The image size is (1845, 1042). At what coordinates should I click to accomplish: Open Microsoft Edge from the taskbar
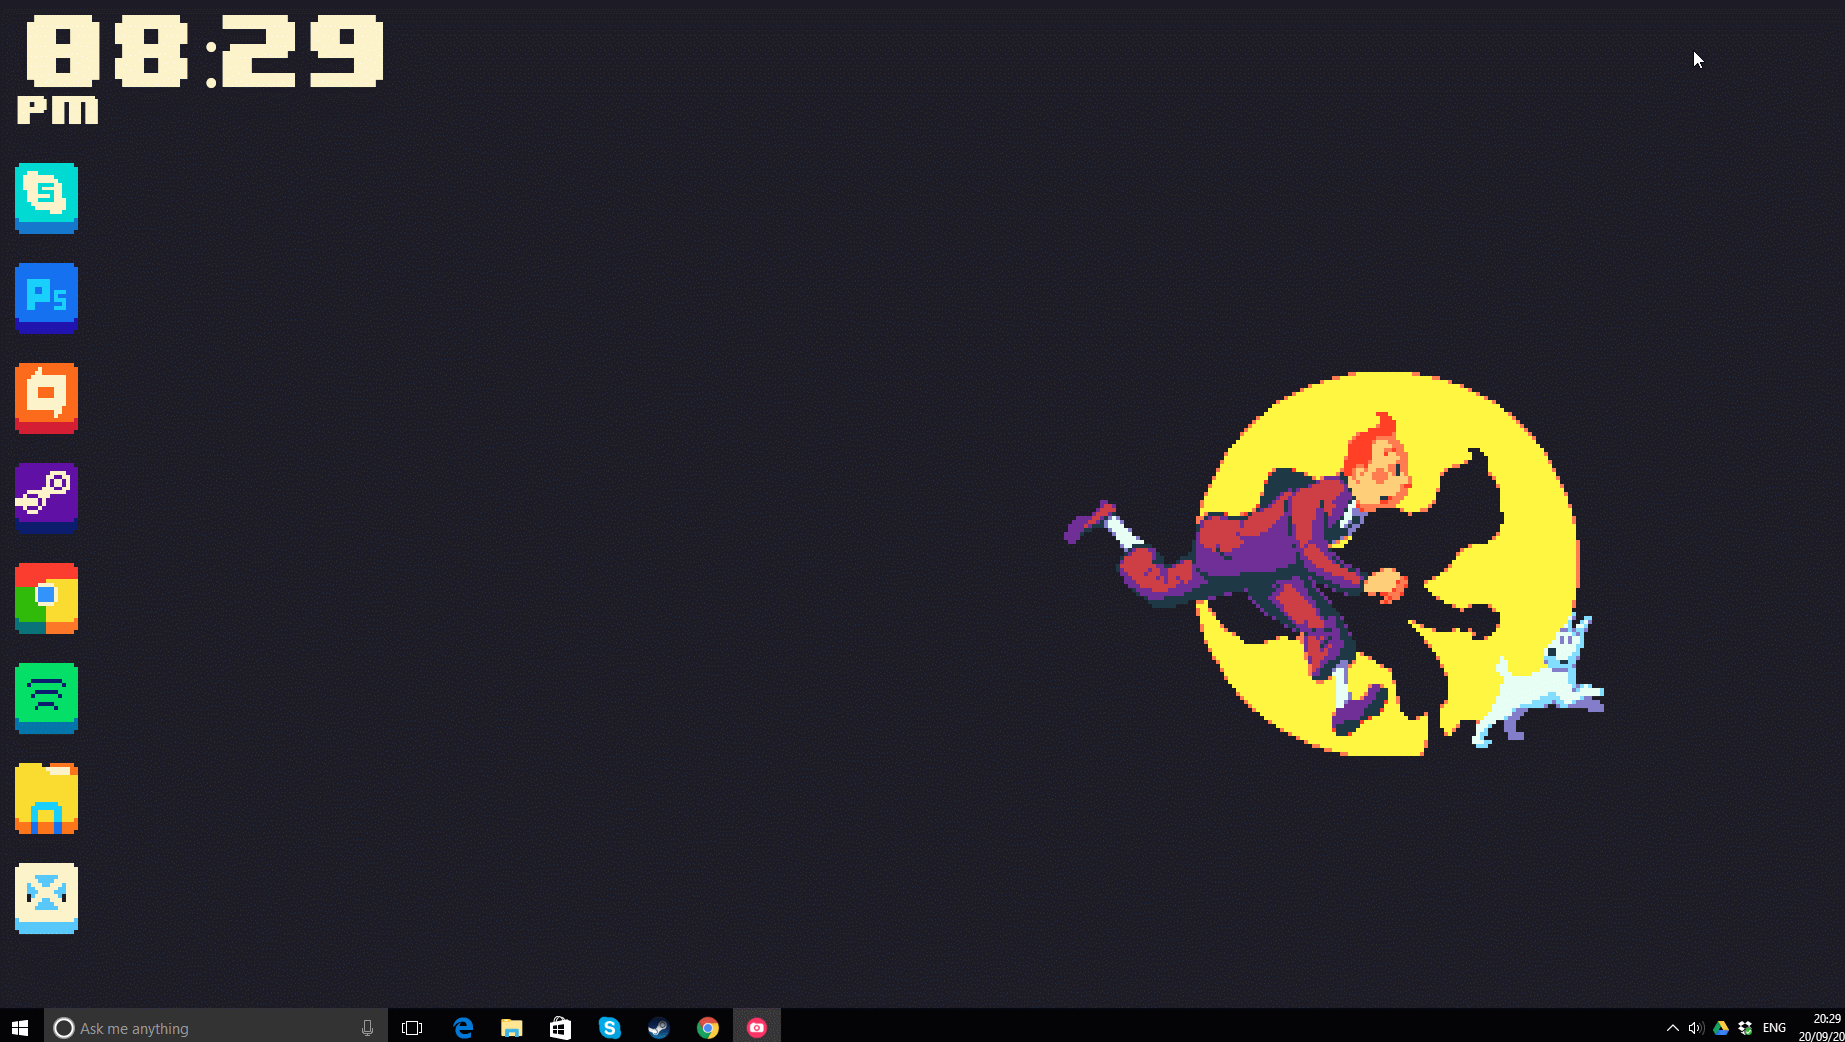pos(463,1028)
